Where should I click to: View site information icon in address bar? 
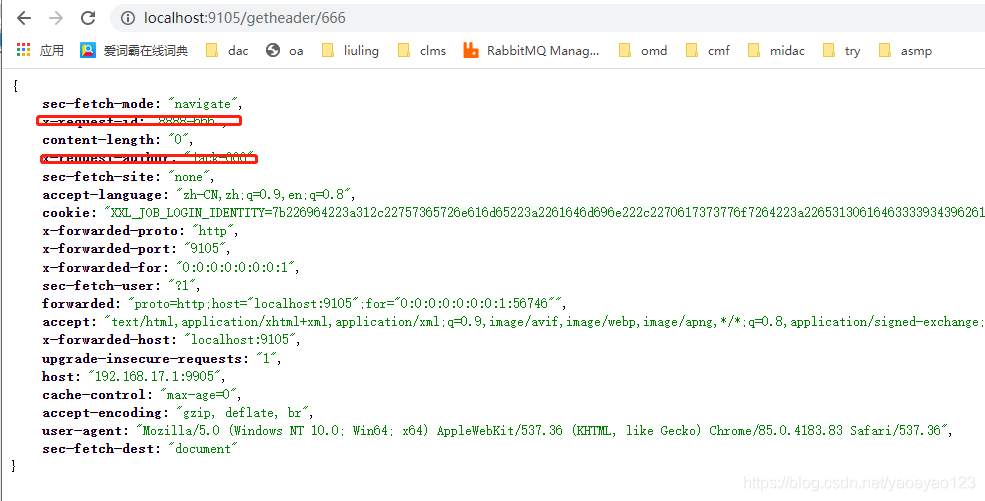(128, 18)
